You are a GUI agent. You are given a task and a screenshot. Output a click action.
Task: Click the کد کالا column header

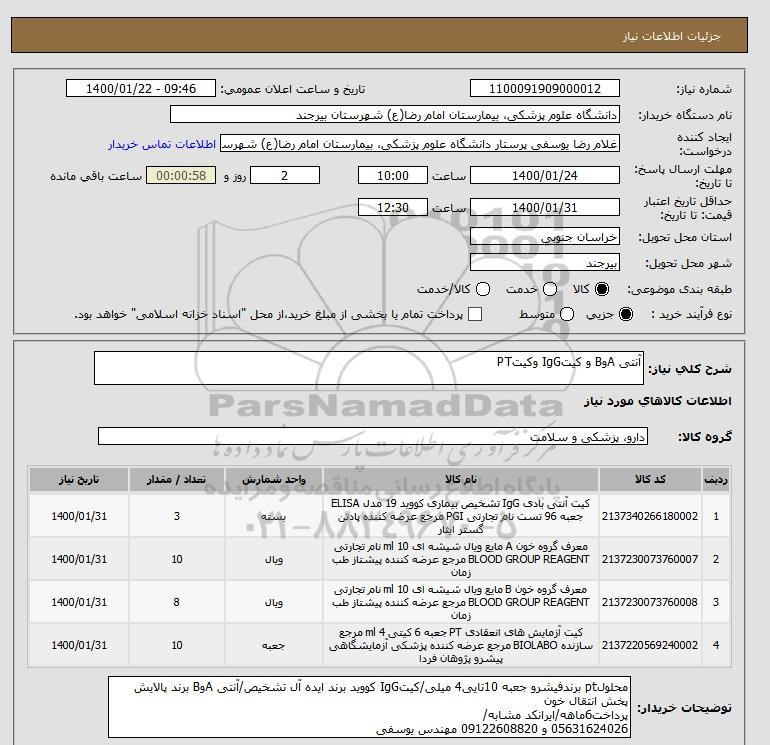[x=650, y=479]
